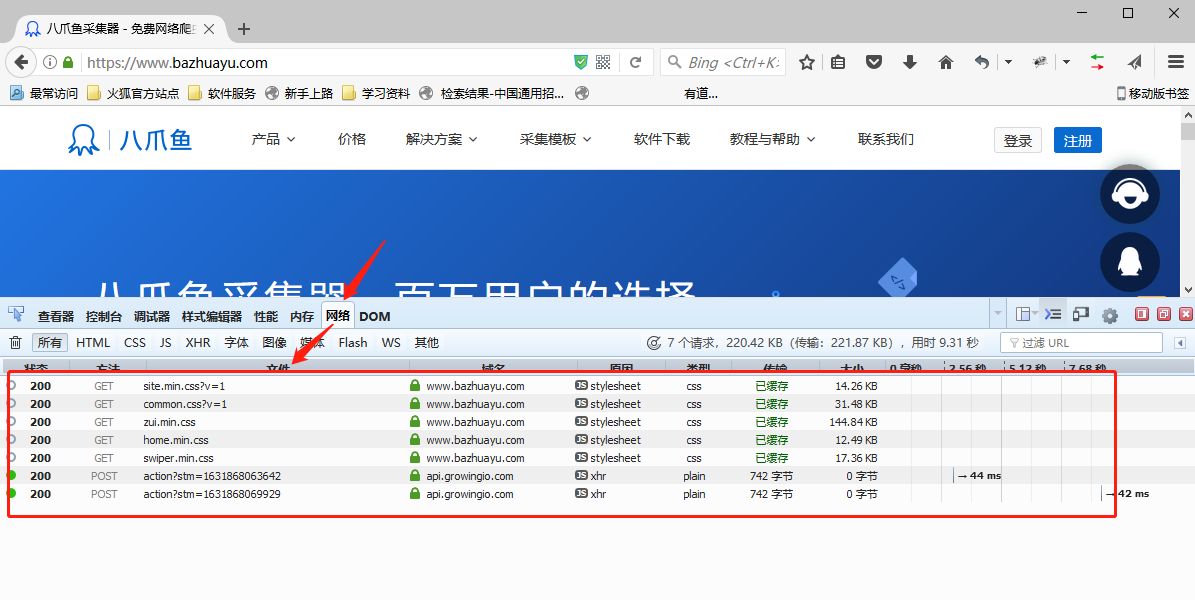Filter requests by HTML

pos(93,343)
